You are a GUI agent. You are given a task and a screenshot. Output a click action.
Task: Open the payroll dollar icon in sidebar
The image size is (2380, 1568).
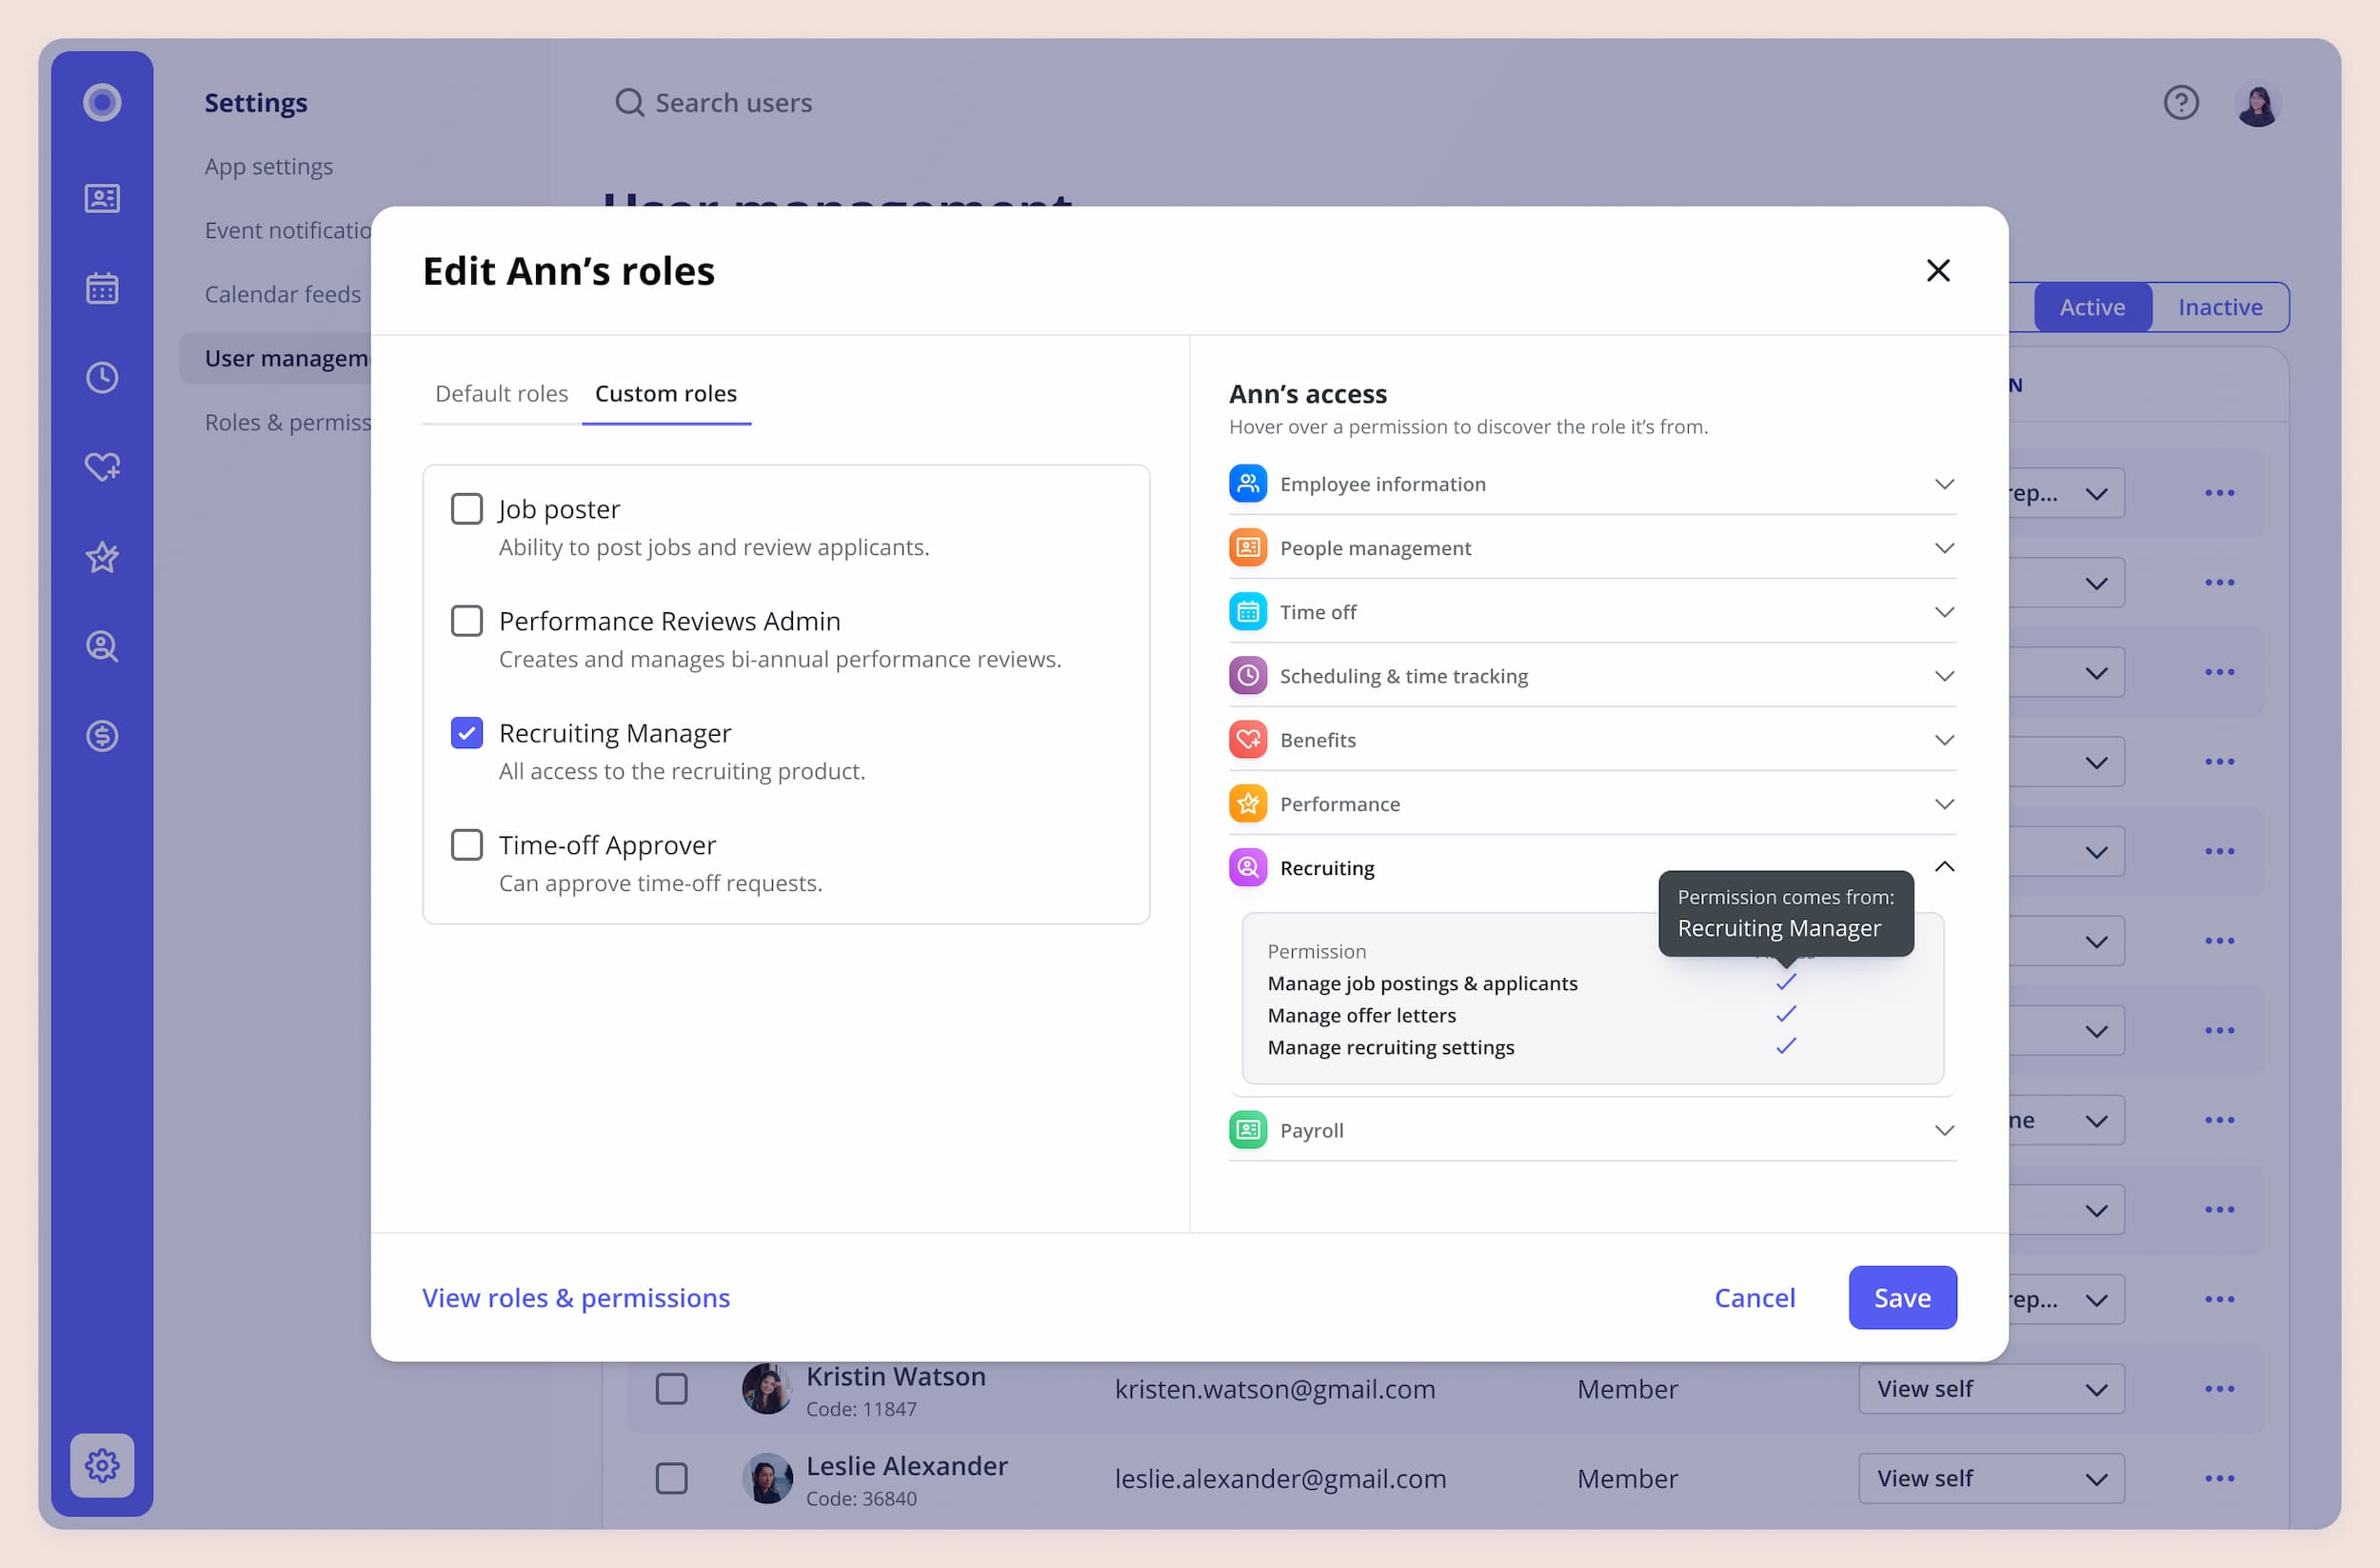click(x=102, y=736)
